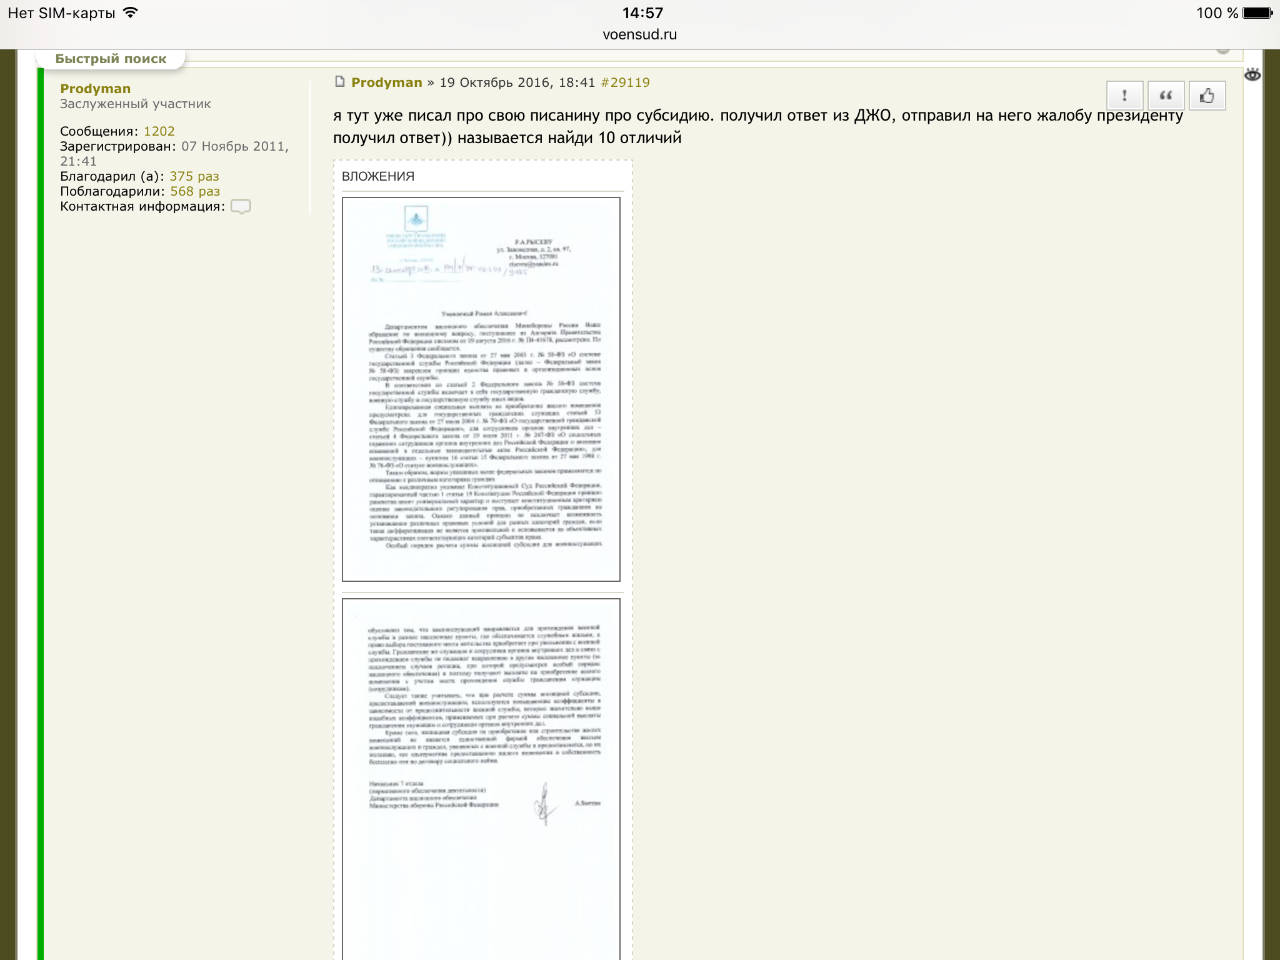1280x960 pixels.
Task: Open the 375 раз thanks-given link
Action: tap(194, 177)
